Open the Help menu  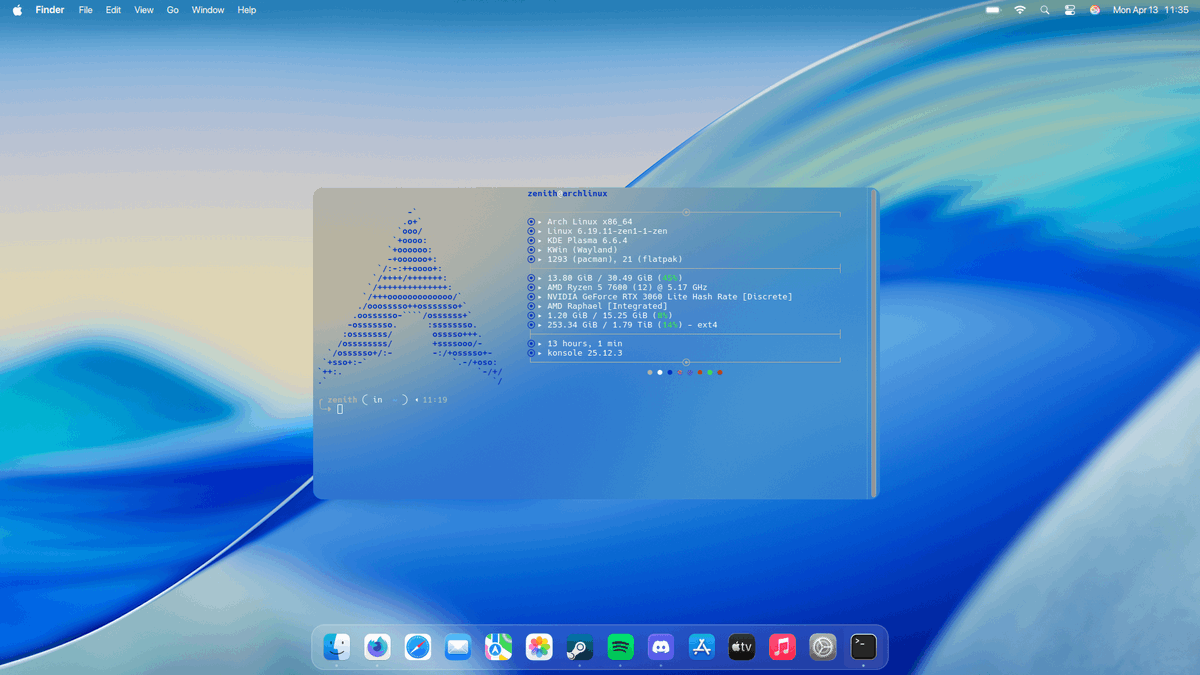[x=247, y=10]
